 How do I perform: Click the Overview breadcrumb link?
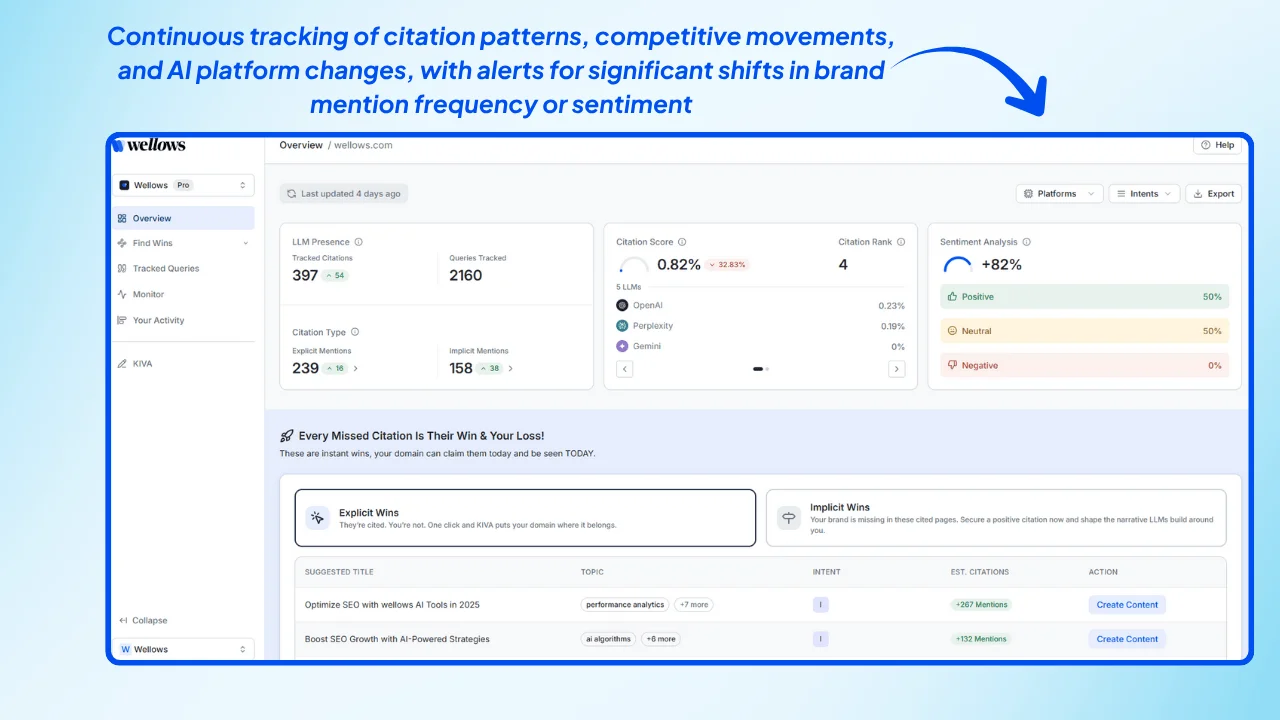(x=301, y=145)
